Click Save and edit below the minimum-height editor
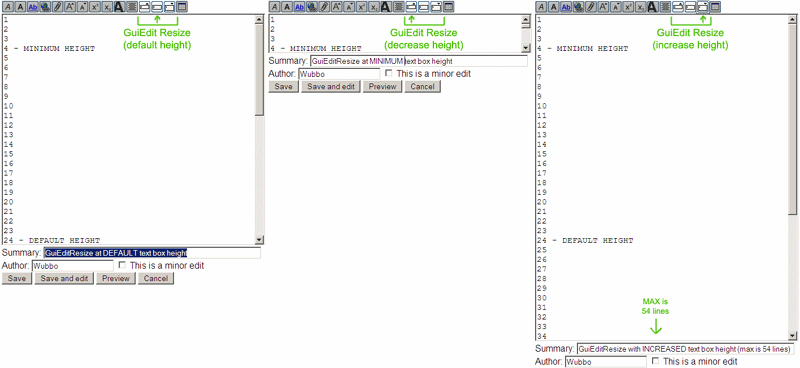Image resolution: width=800 pixels, height=368 pixels. pos(331,87)
